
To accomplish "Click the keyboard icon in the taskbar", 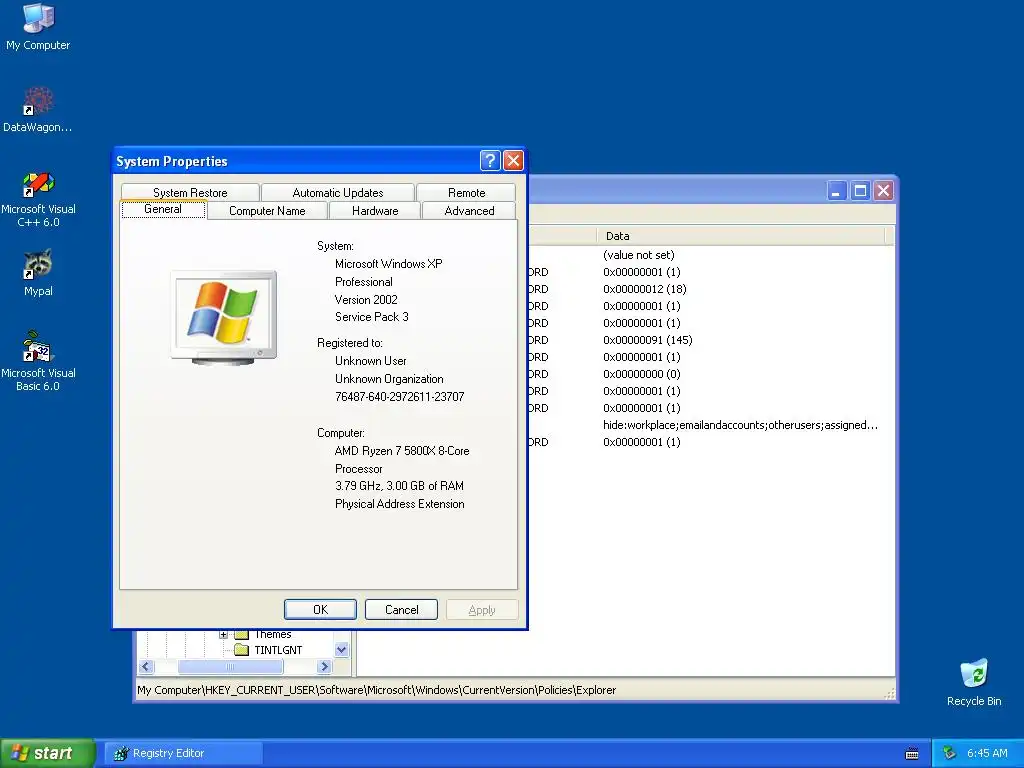I will click(x=912, y=754).
